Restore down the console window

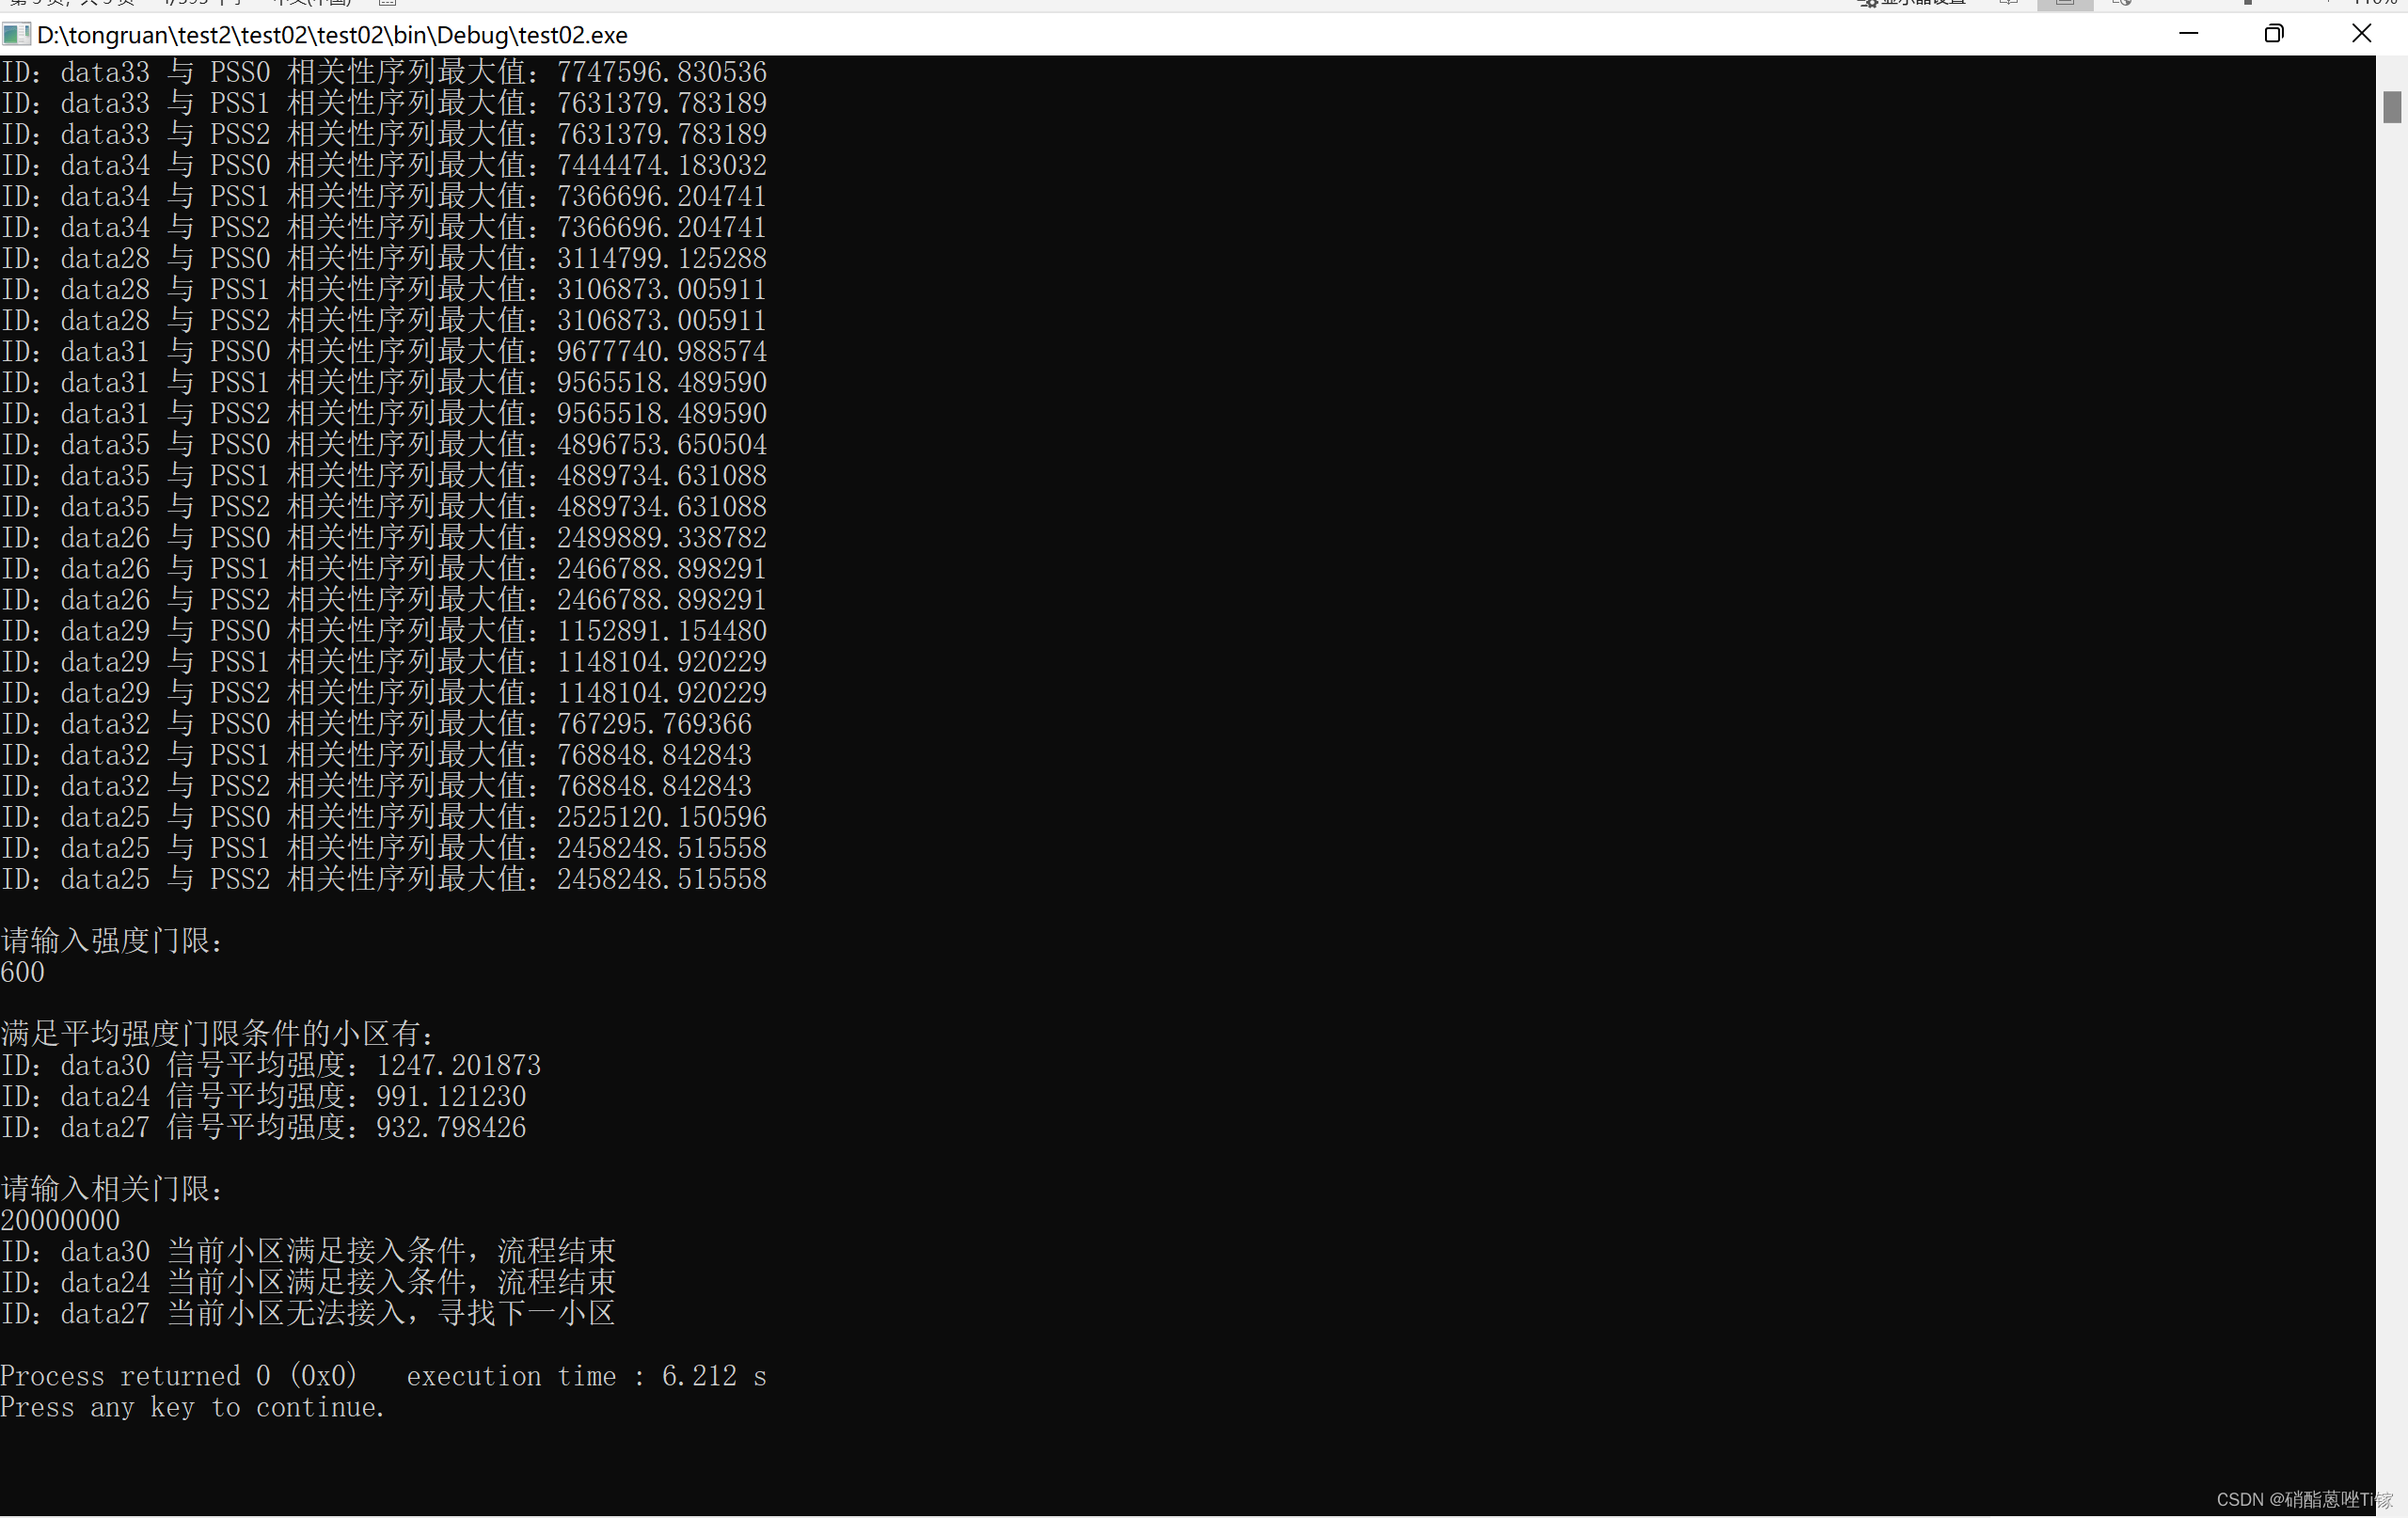(x=2274, y=34)
